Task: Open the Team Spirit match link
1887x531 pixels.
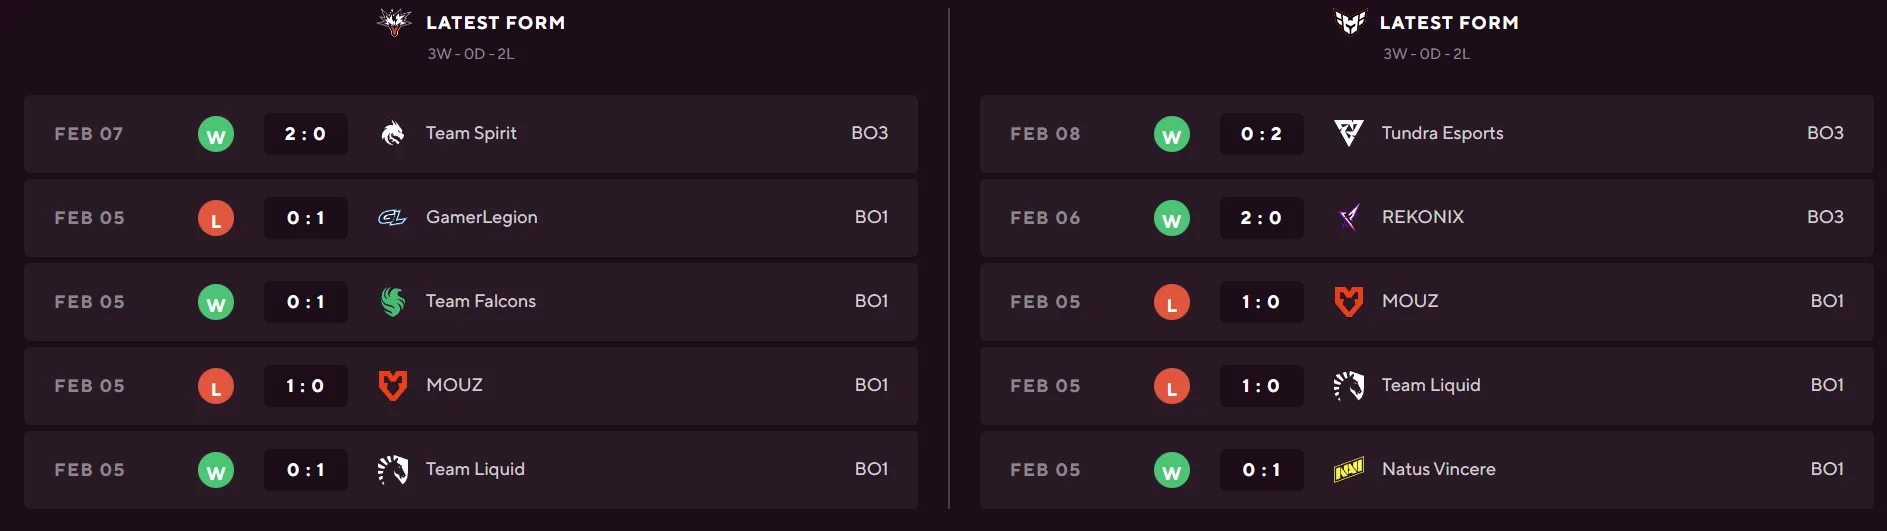Action: click(471, 133)
